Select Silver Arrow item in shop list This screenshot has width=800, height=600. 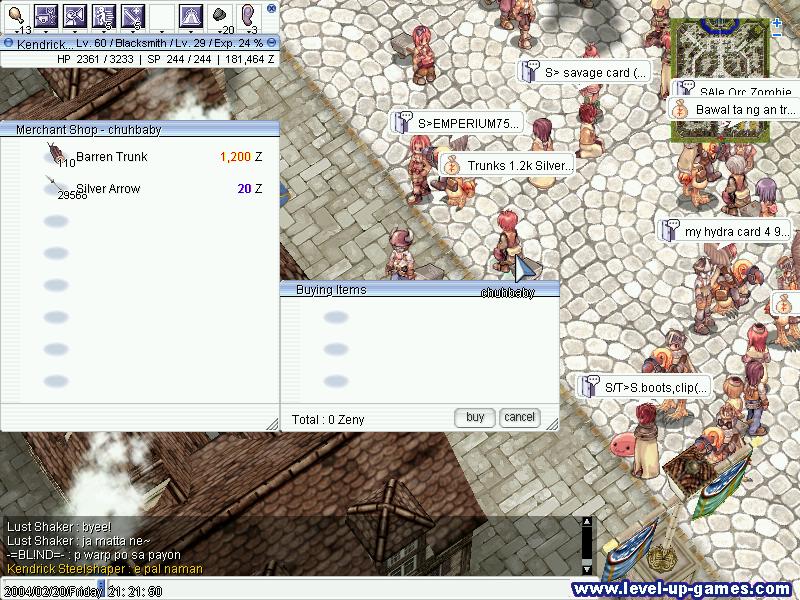(x=108, y=189)
